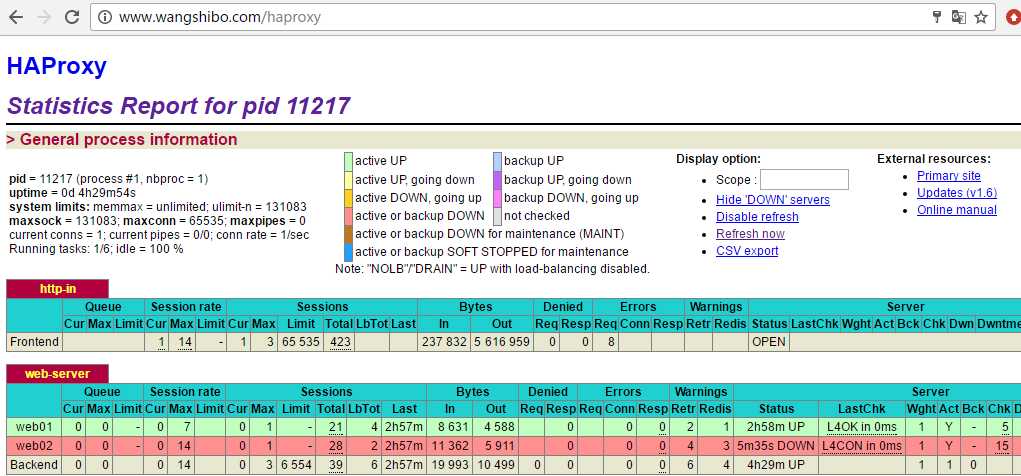Click the Scope input field
The width and height of the screenshot is (1021, 476).
pos(804,180)
